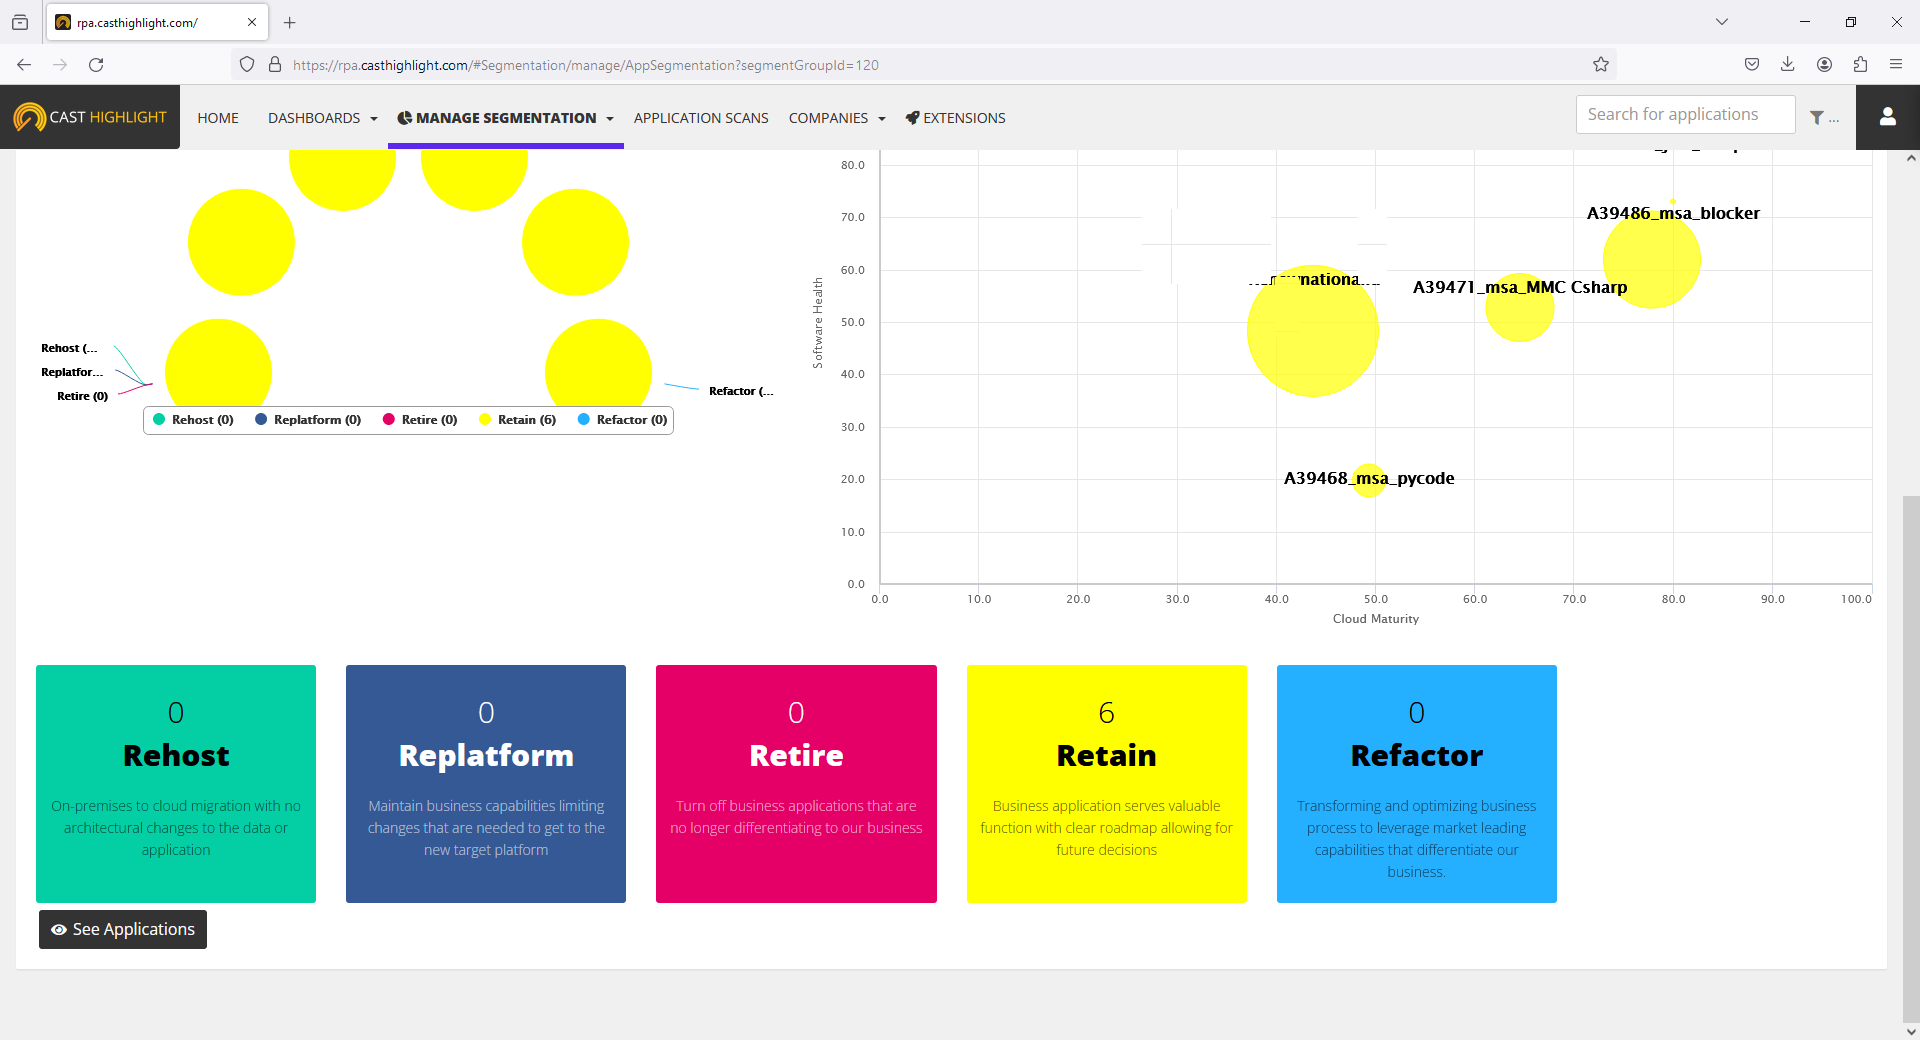Click the A39486_msa_blocker bubble
Screen dimensions: 1920x1040
pyautogui.click(x=1652, y=260)
